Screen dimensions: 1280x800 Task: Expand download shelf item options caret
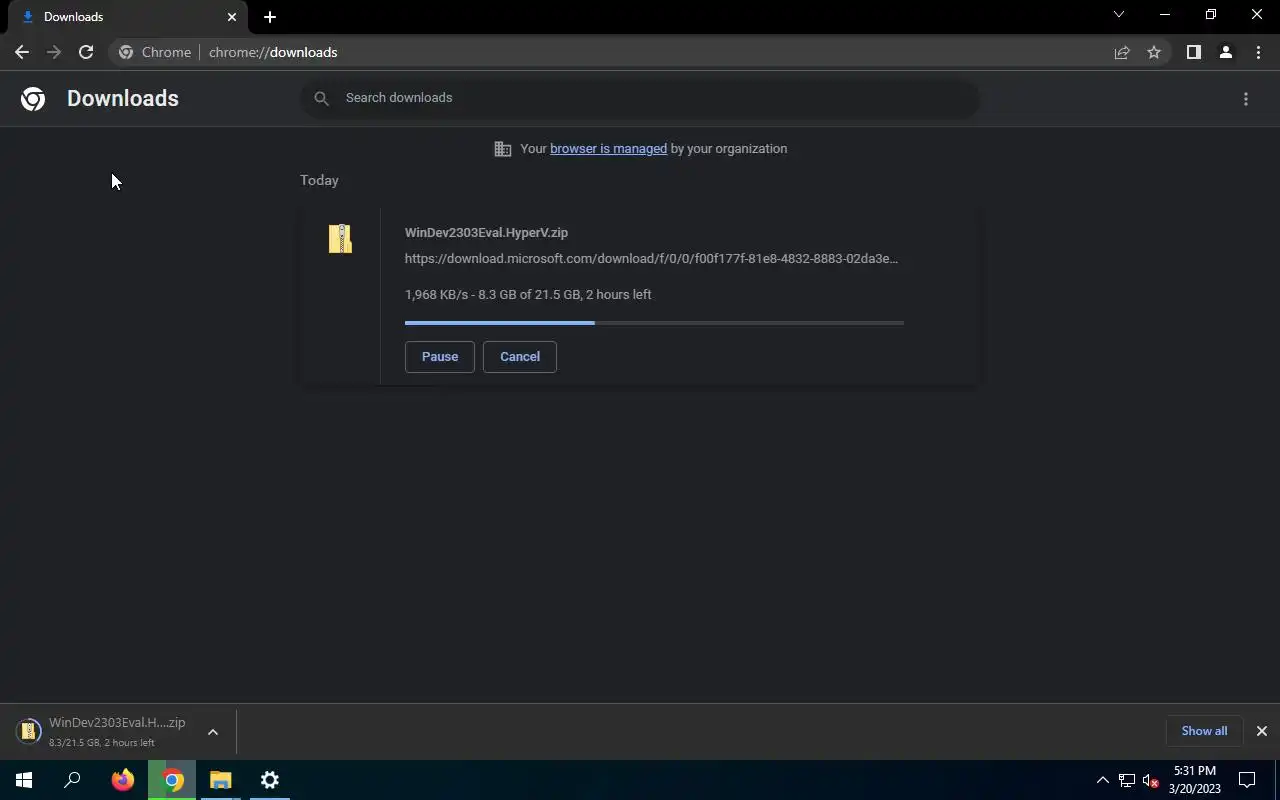pos(213,732)
